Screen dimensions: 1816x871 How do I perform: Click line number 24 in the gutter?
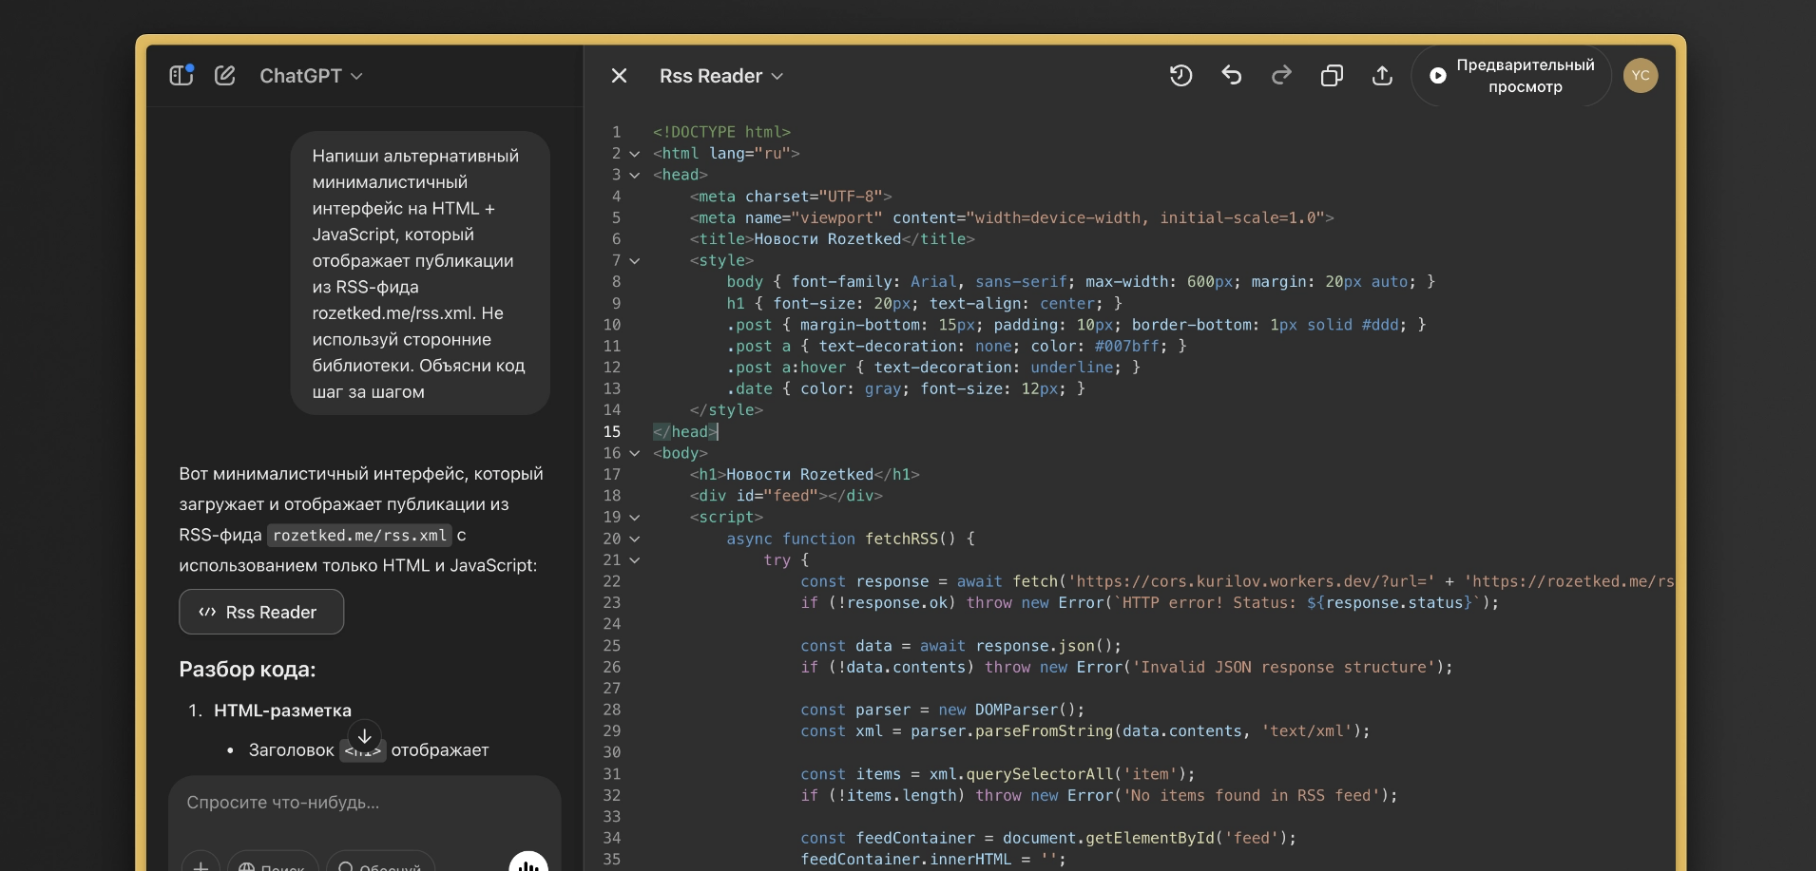pyautogui.click(x=612, y=625)
